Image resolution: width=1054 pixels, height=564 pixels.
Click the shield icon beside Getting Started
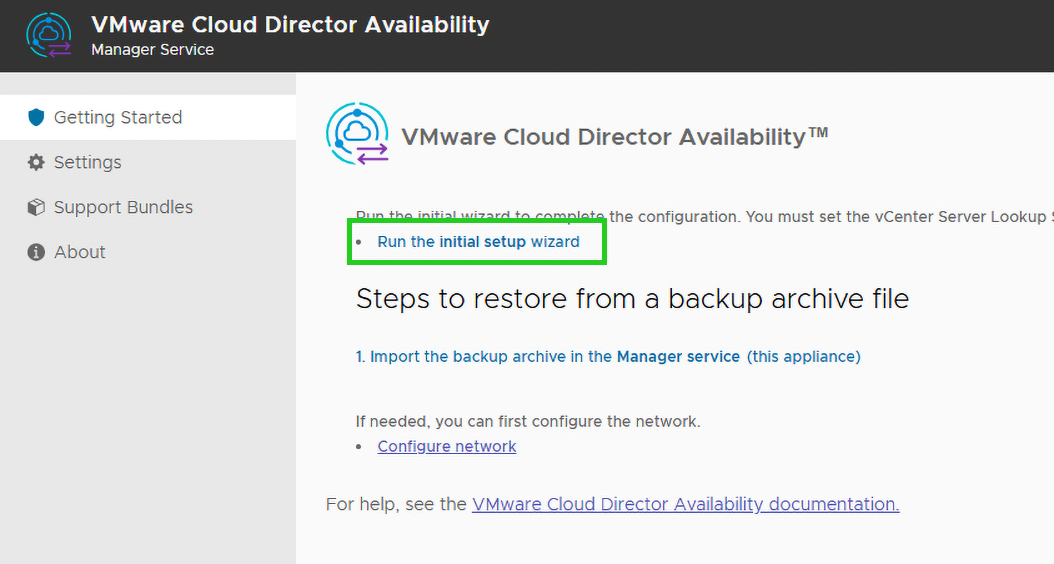tap(37, 117)
